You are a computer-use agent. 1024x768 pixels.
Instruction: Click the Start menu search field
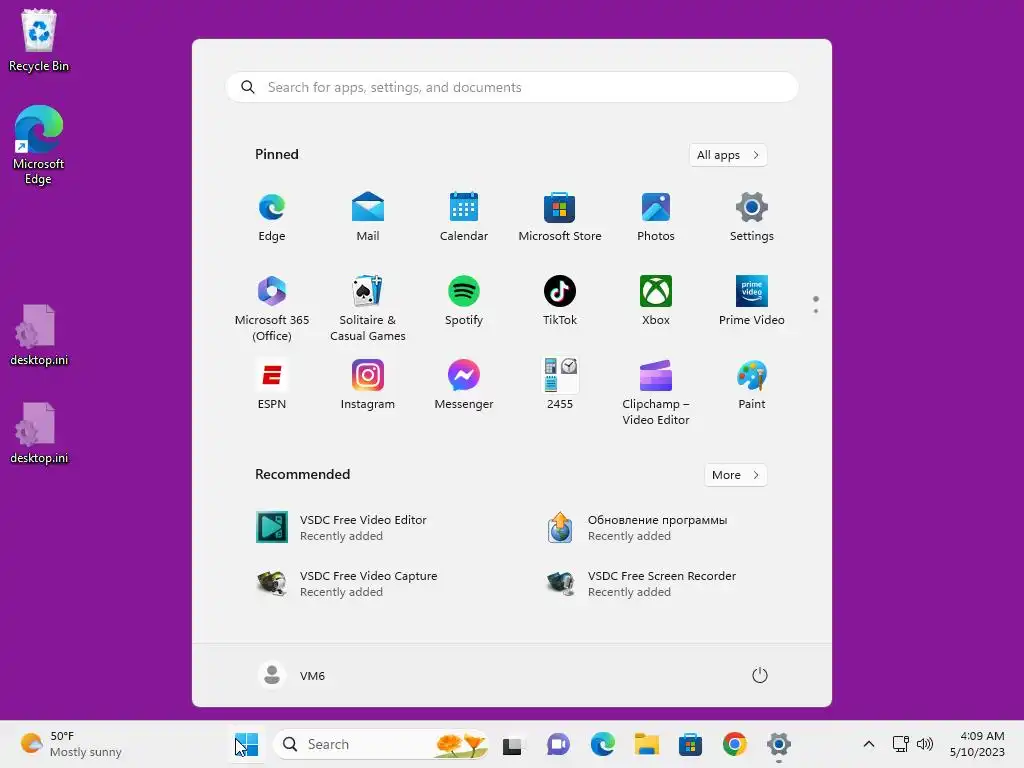[512, 87]
